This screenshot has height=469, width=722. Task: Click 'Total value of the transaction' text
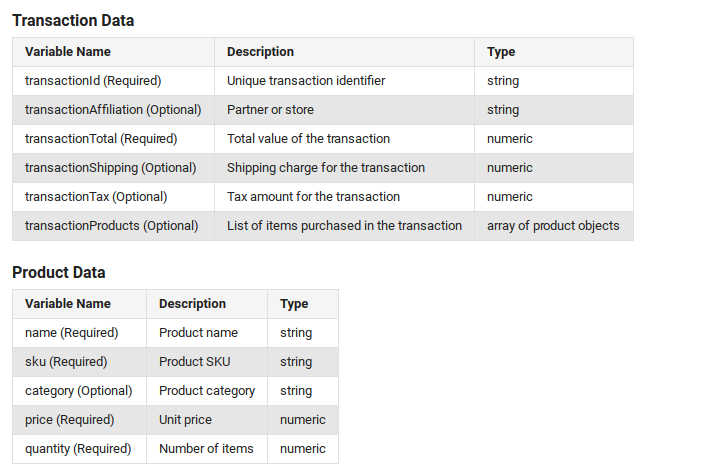tap(308, 139)
